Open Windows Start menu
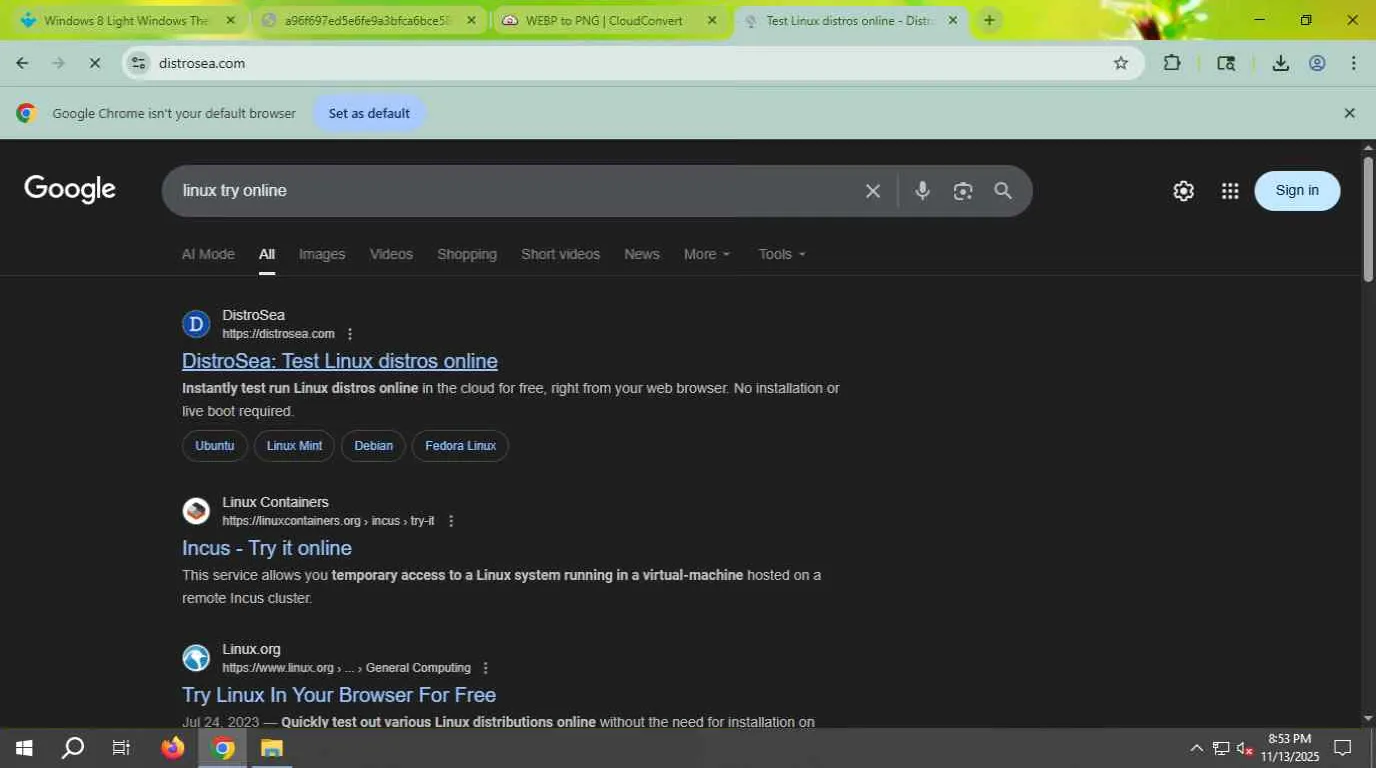Image resolution: width=1376 pixels, height=768 pixels. click(24, 748)
